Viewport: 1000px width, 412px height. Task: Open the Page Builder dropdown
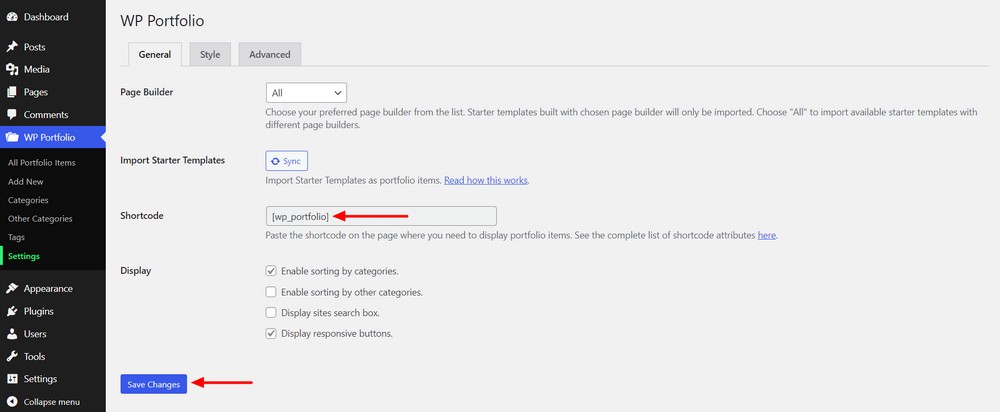[306, 92]
